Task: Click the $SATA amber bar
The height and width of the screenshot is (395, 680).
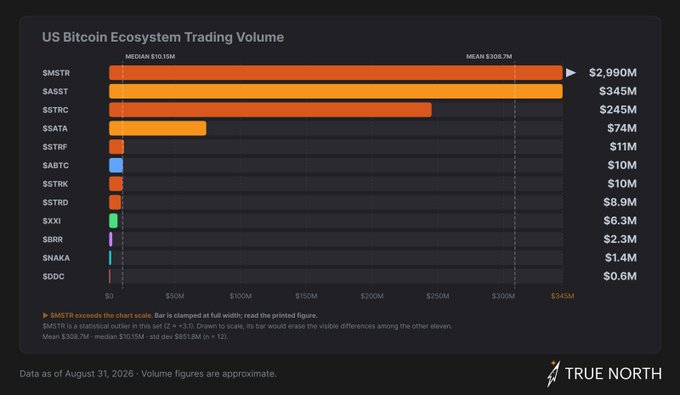Action: (x=158, y=128)
